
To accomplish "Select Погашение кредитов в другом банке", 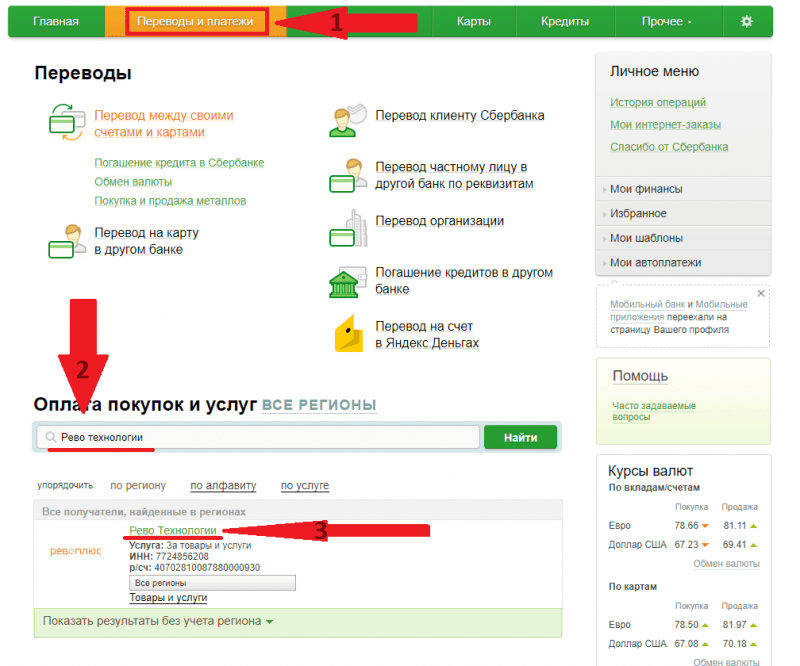I will click(464, 280).
